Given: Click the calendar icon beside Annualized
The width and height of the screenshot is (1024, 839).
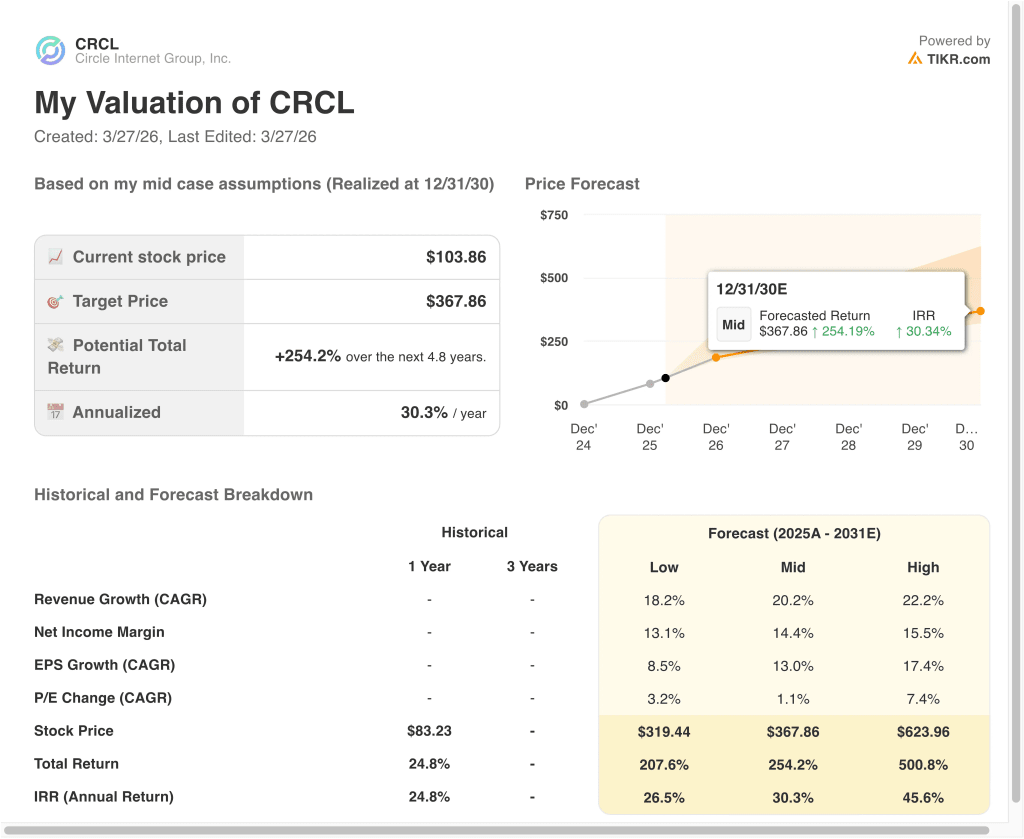Looking at the screenshot, I should (x=56, y=412).
